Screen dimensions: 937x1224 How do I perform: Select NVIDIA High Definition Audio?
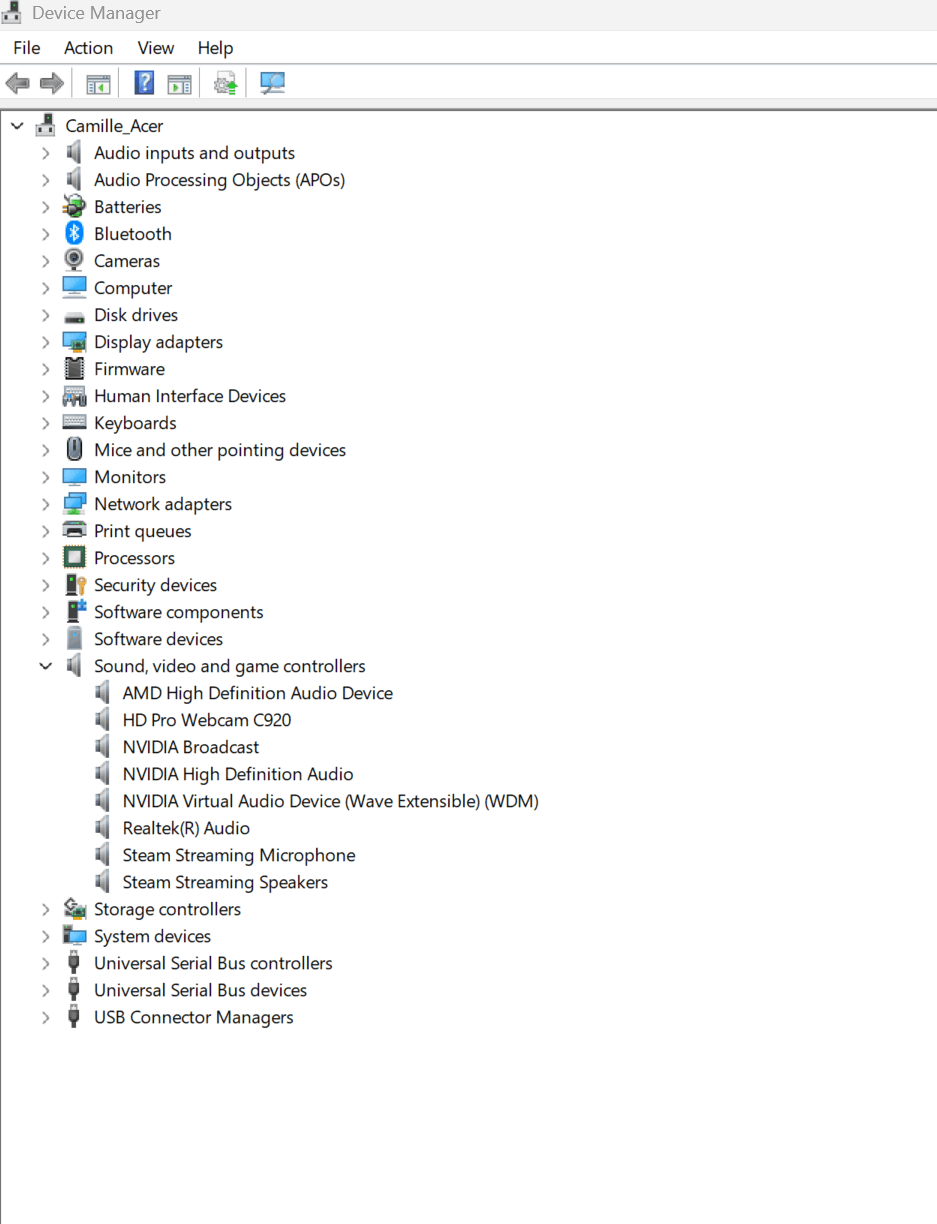238,774
